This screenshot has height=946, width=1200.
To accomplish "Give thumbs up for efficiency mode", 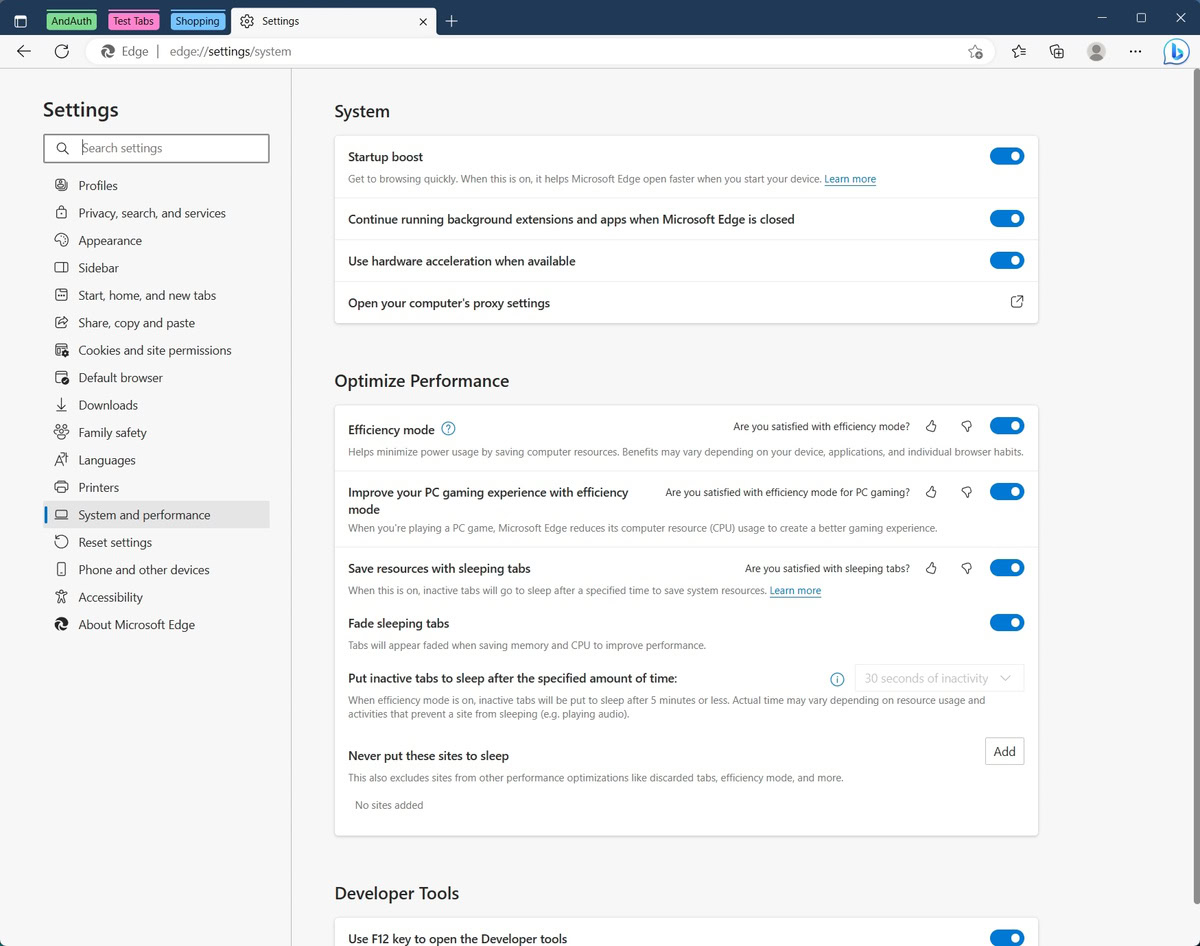I will point(932,427).
